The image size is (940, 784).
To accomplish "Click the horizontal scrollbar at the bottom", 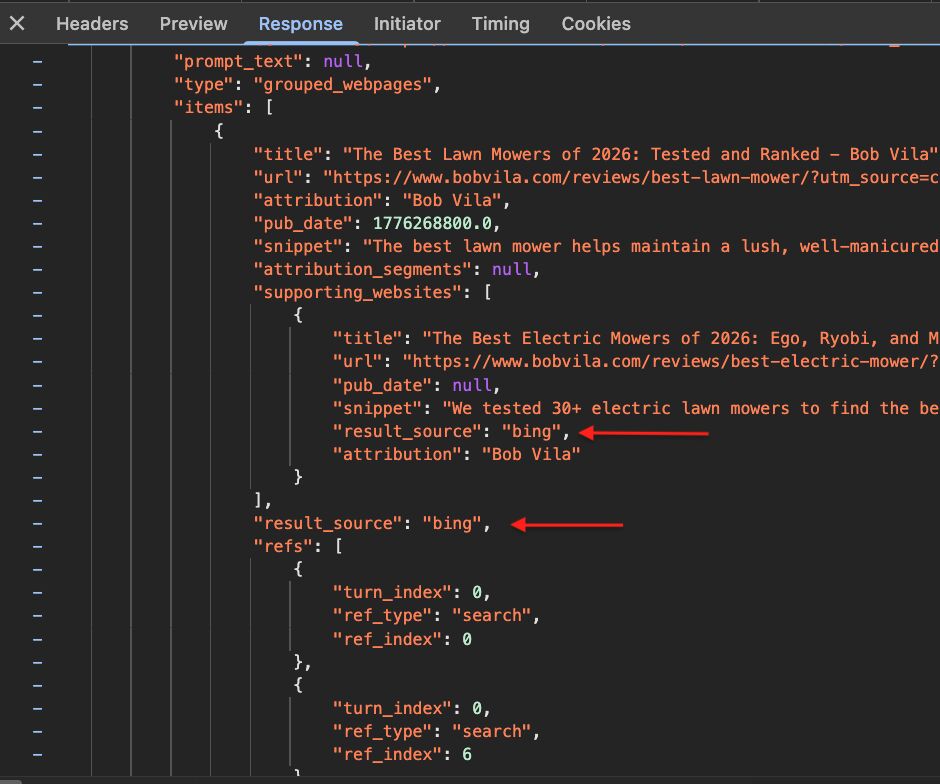I will (11, 782).
